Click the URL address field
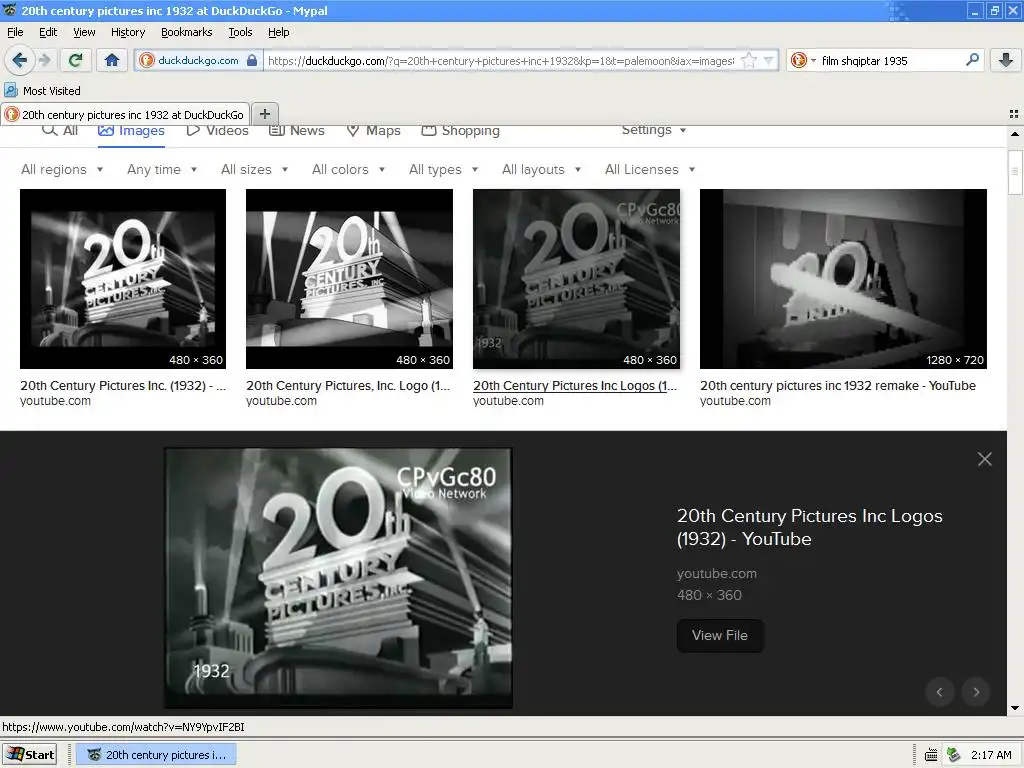The image size is (1024, 768). (x=501, y=61)
